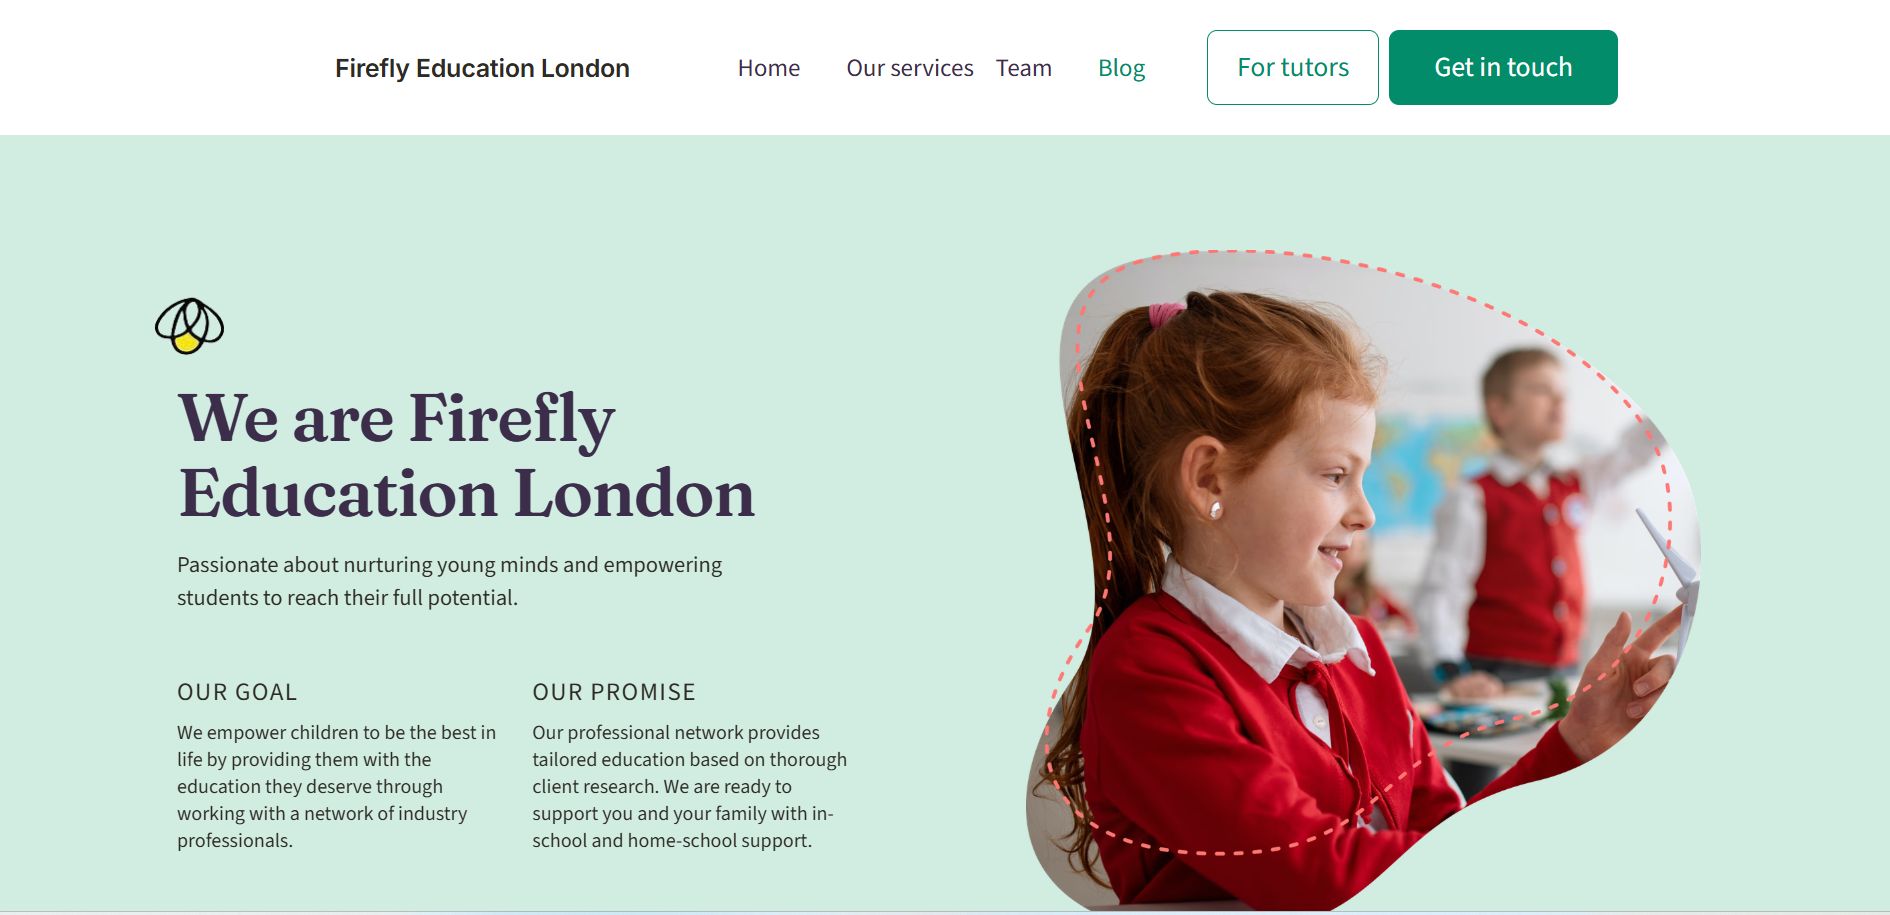1890x915 pixels.
Task: Click the schoolgirl hero photo
Action: tap(1362, 580)
